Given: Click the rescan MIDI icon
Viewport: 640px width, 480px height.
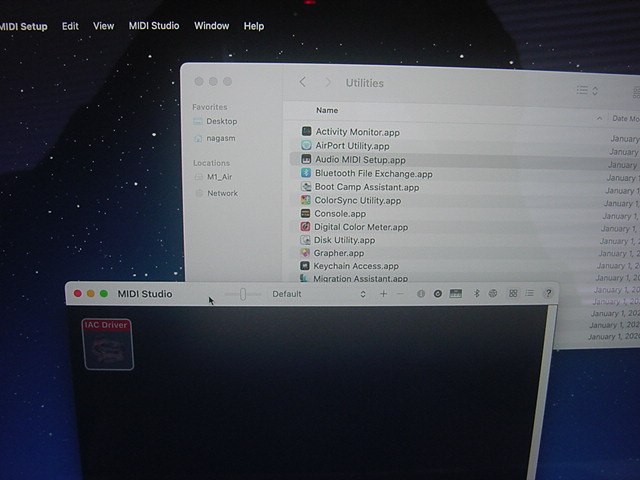Looking at the screenshot, I should 438,293.
